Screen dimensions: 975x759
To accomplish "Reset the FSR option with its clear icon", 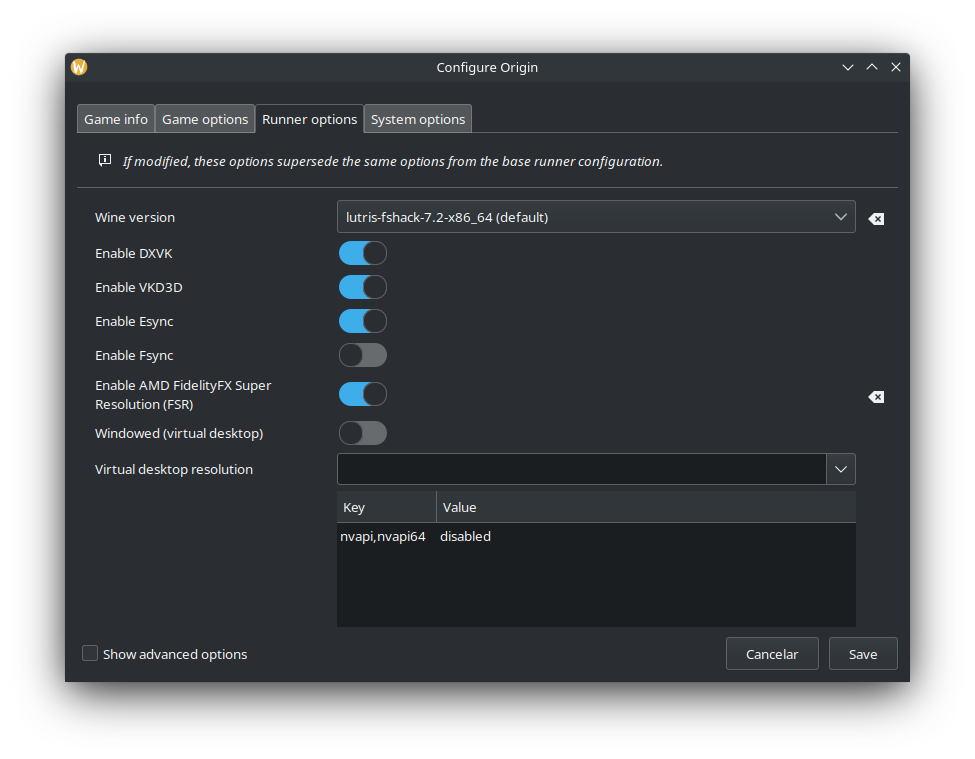I will click(x=876, y=397).
